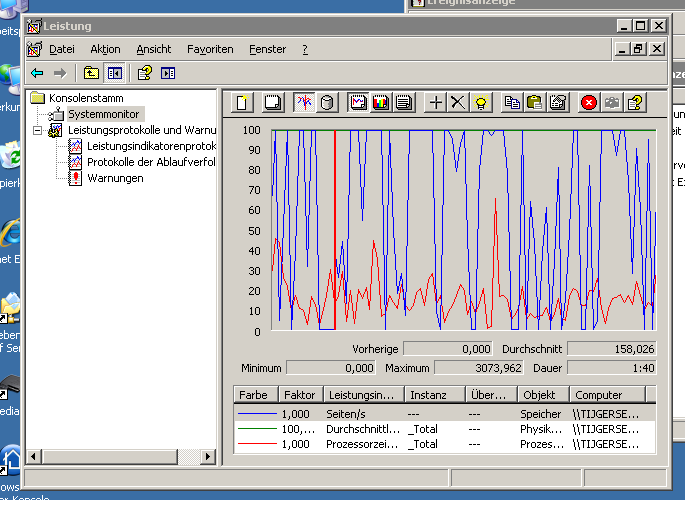
Task: Select Leistungsindikatorenprotokolle tree item
Action: pos(152,146)
